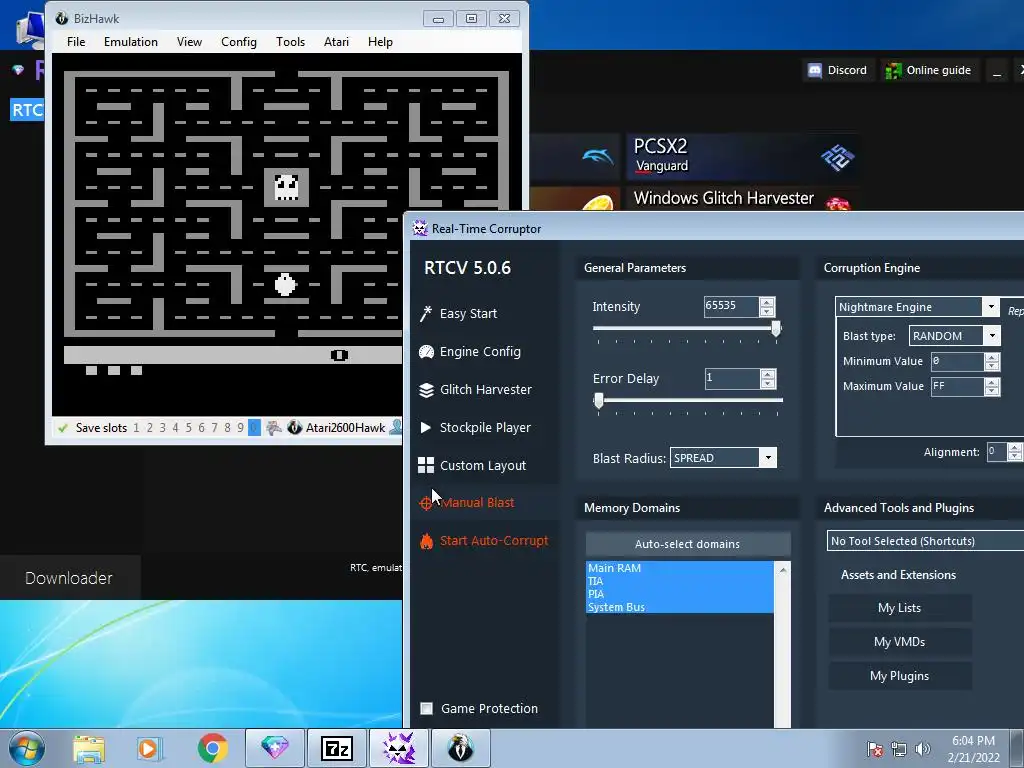Click PCSX2 Vanguard in the launcher
1024x768 pixels.
[741, 157]
